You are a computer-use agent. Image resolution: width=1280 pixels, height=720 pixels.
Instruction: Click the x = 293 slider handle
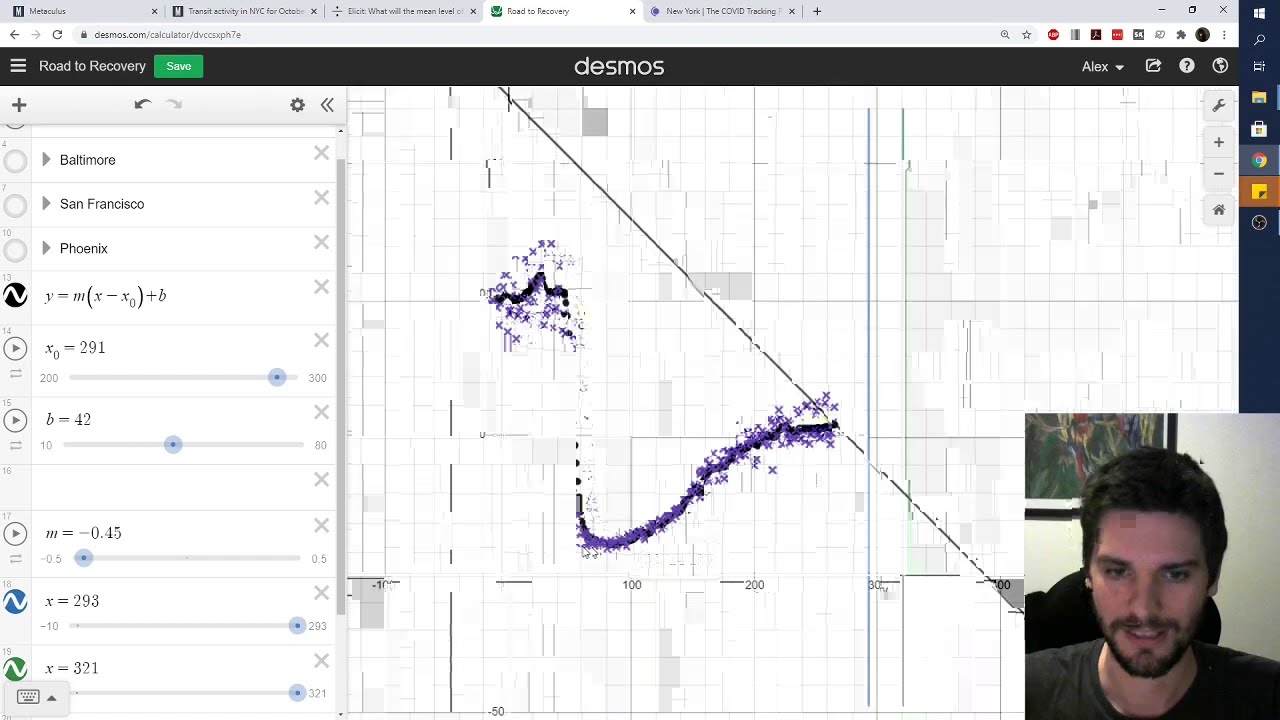click(296, 625)
